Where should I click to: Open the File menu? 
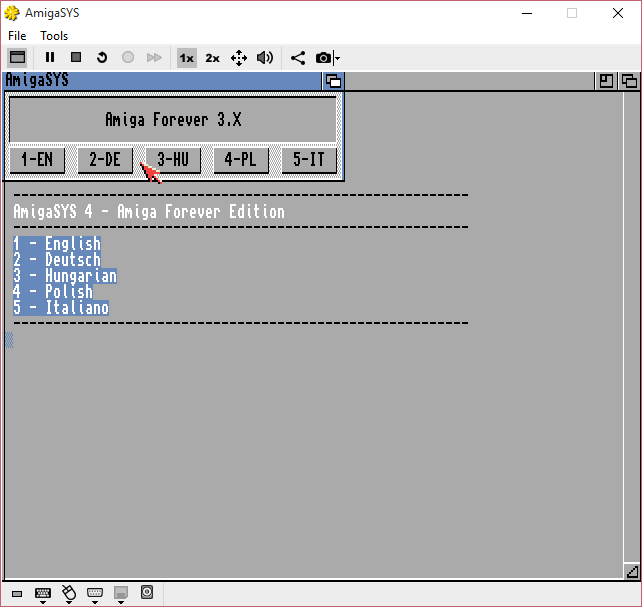coord(17,36)
